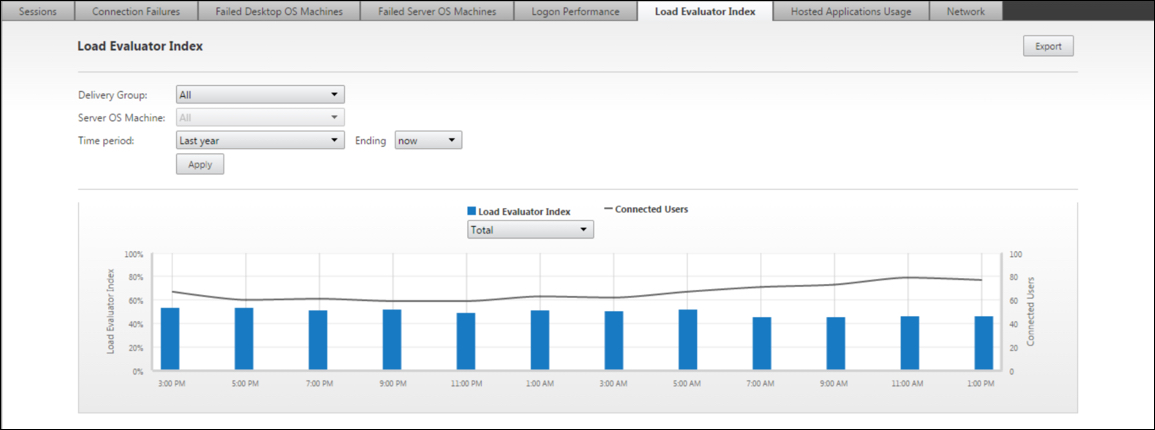Click the Apply button
Viewport: 1155px width, 430px height.
point(200,164)
